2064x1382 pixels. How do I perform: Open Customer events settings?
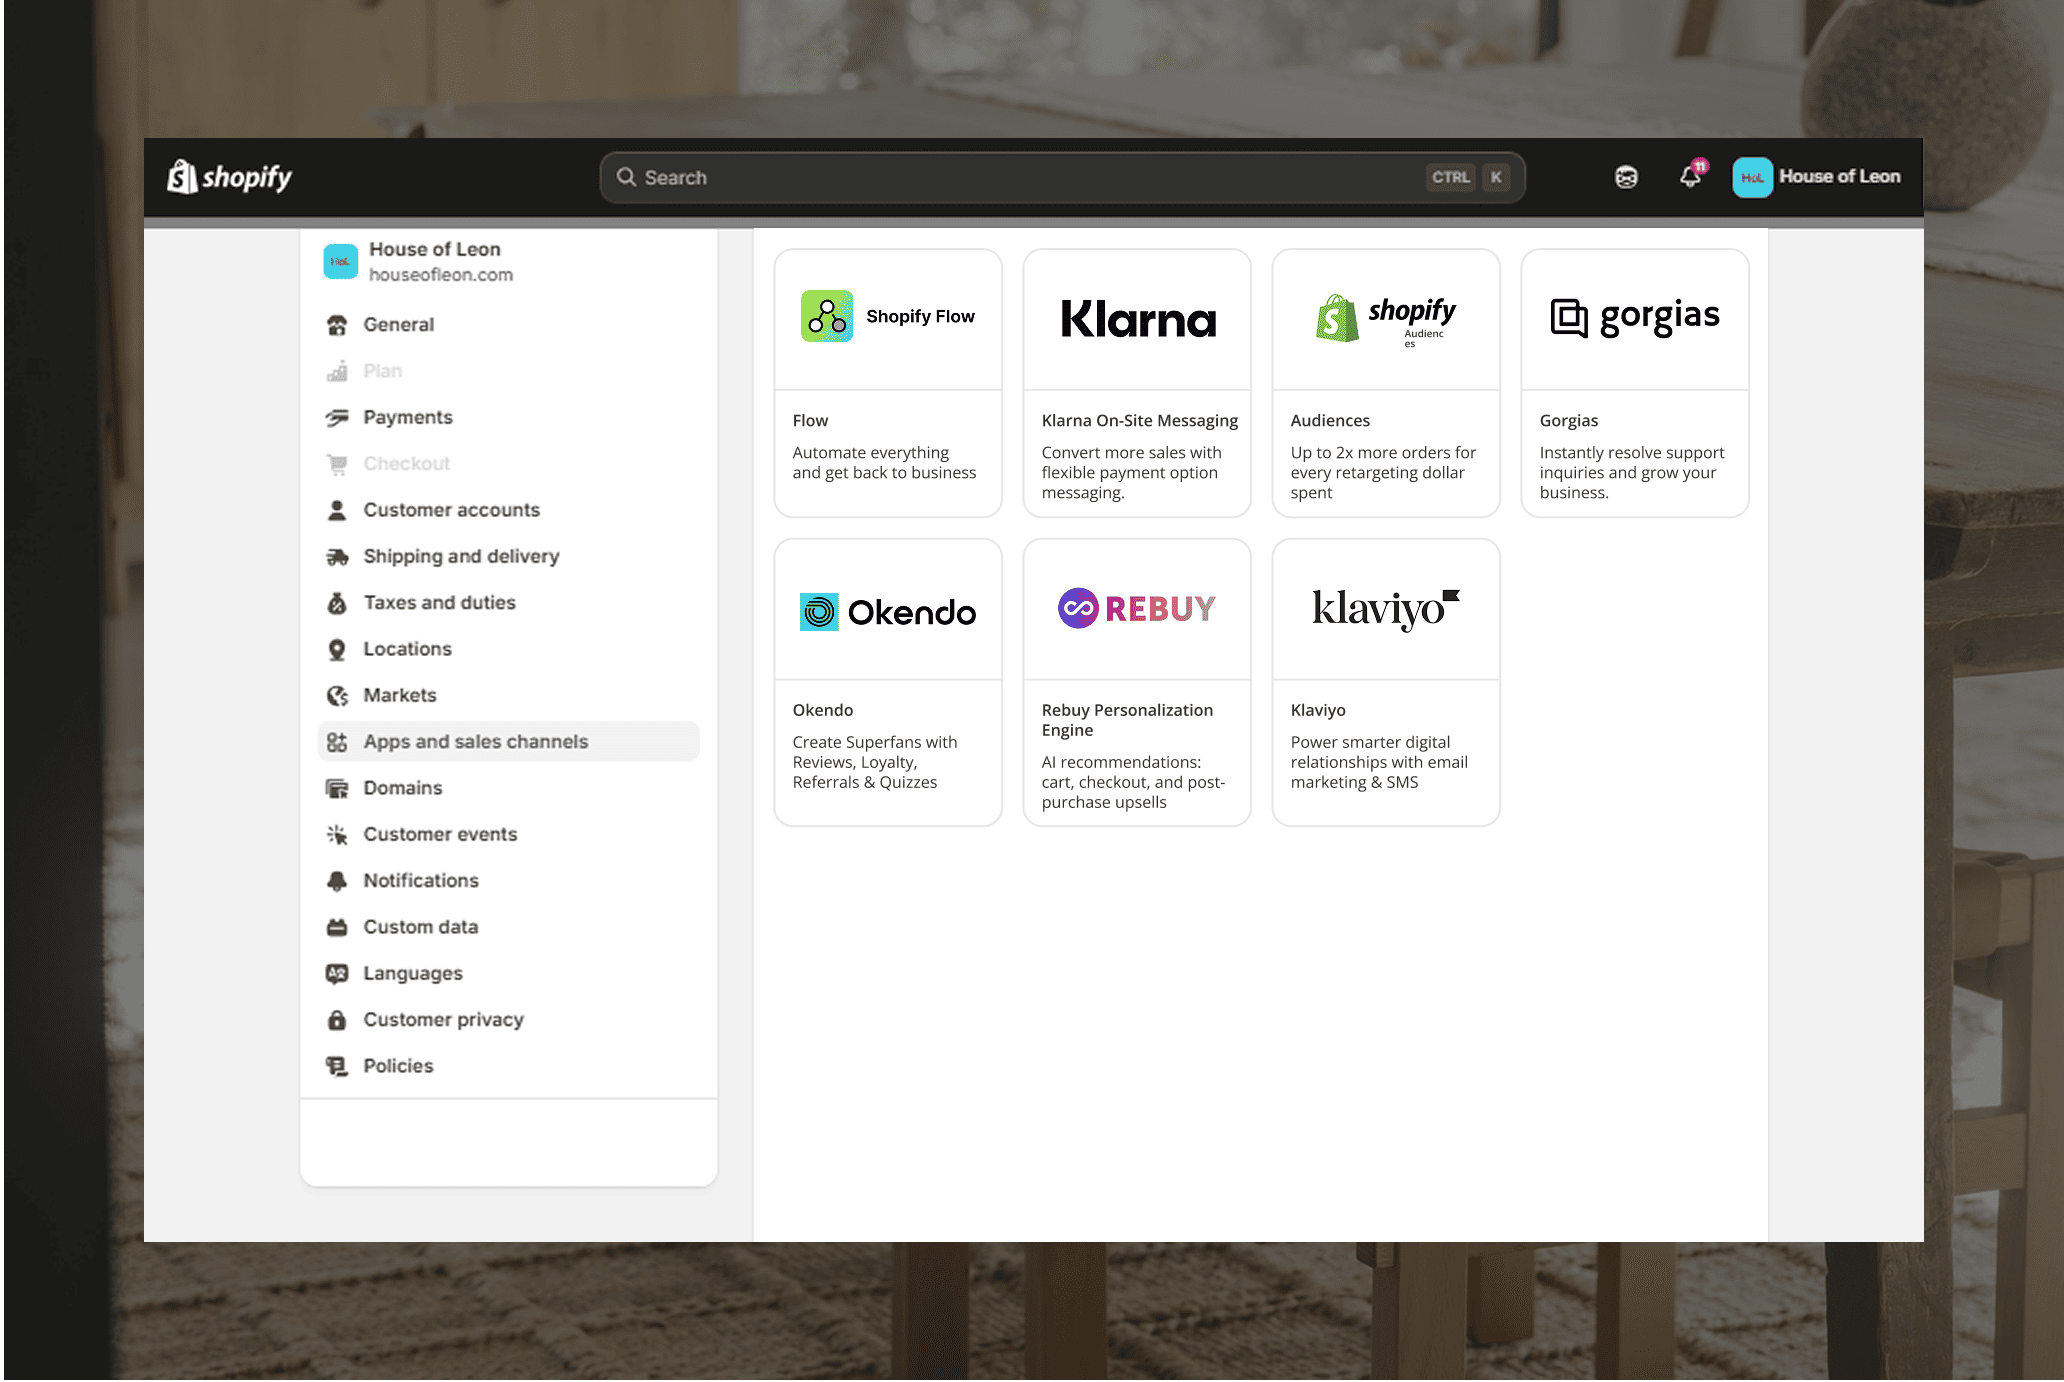pyautogui.click(x=440, y=835)
